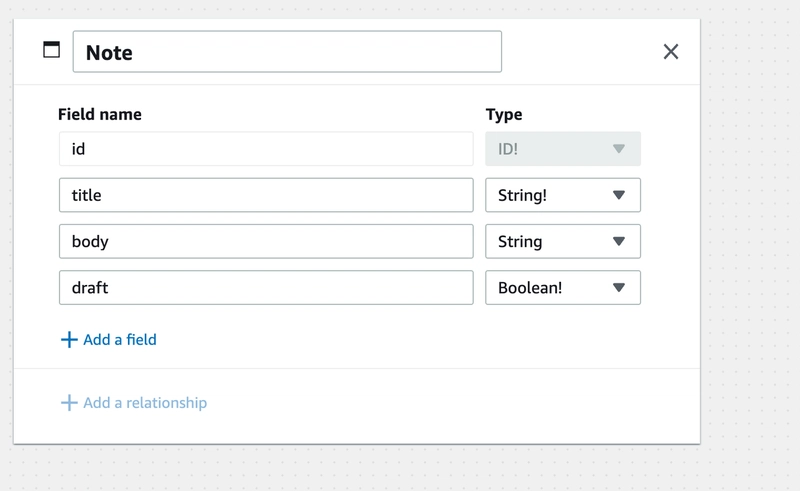Edit the Note model name field

[287, 52]
